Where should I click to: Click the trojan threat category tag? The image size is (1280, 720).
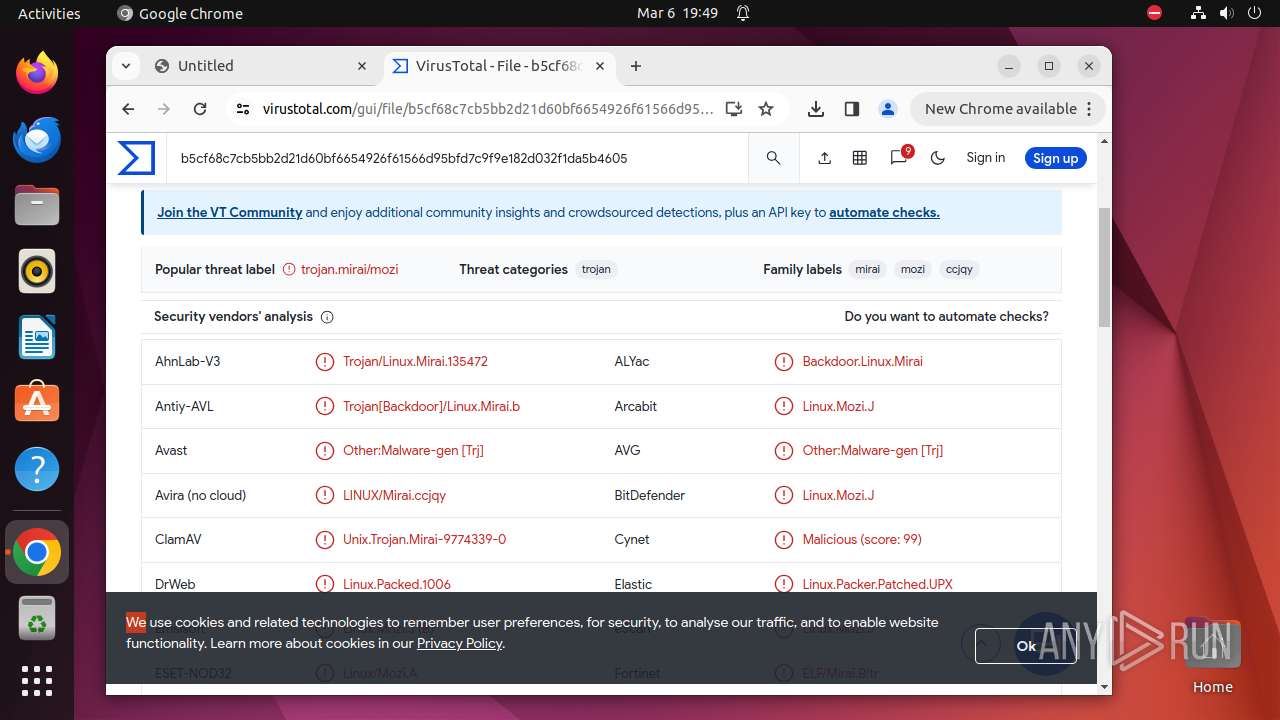coord(596,269)
